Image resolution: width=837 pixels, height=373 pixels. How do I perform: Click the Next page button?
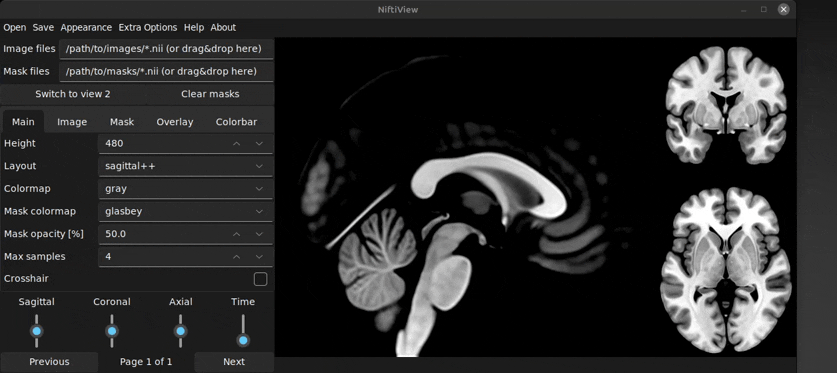pos(234,362)
